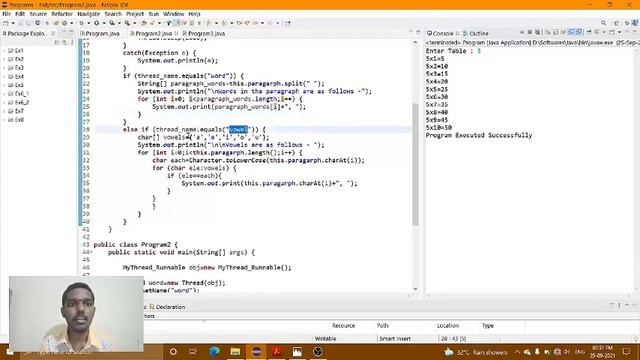
Task: Select the Ex7 project in Package Explorer
Action: click(x=16, y=111)
